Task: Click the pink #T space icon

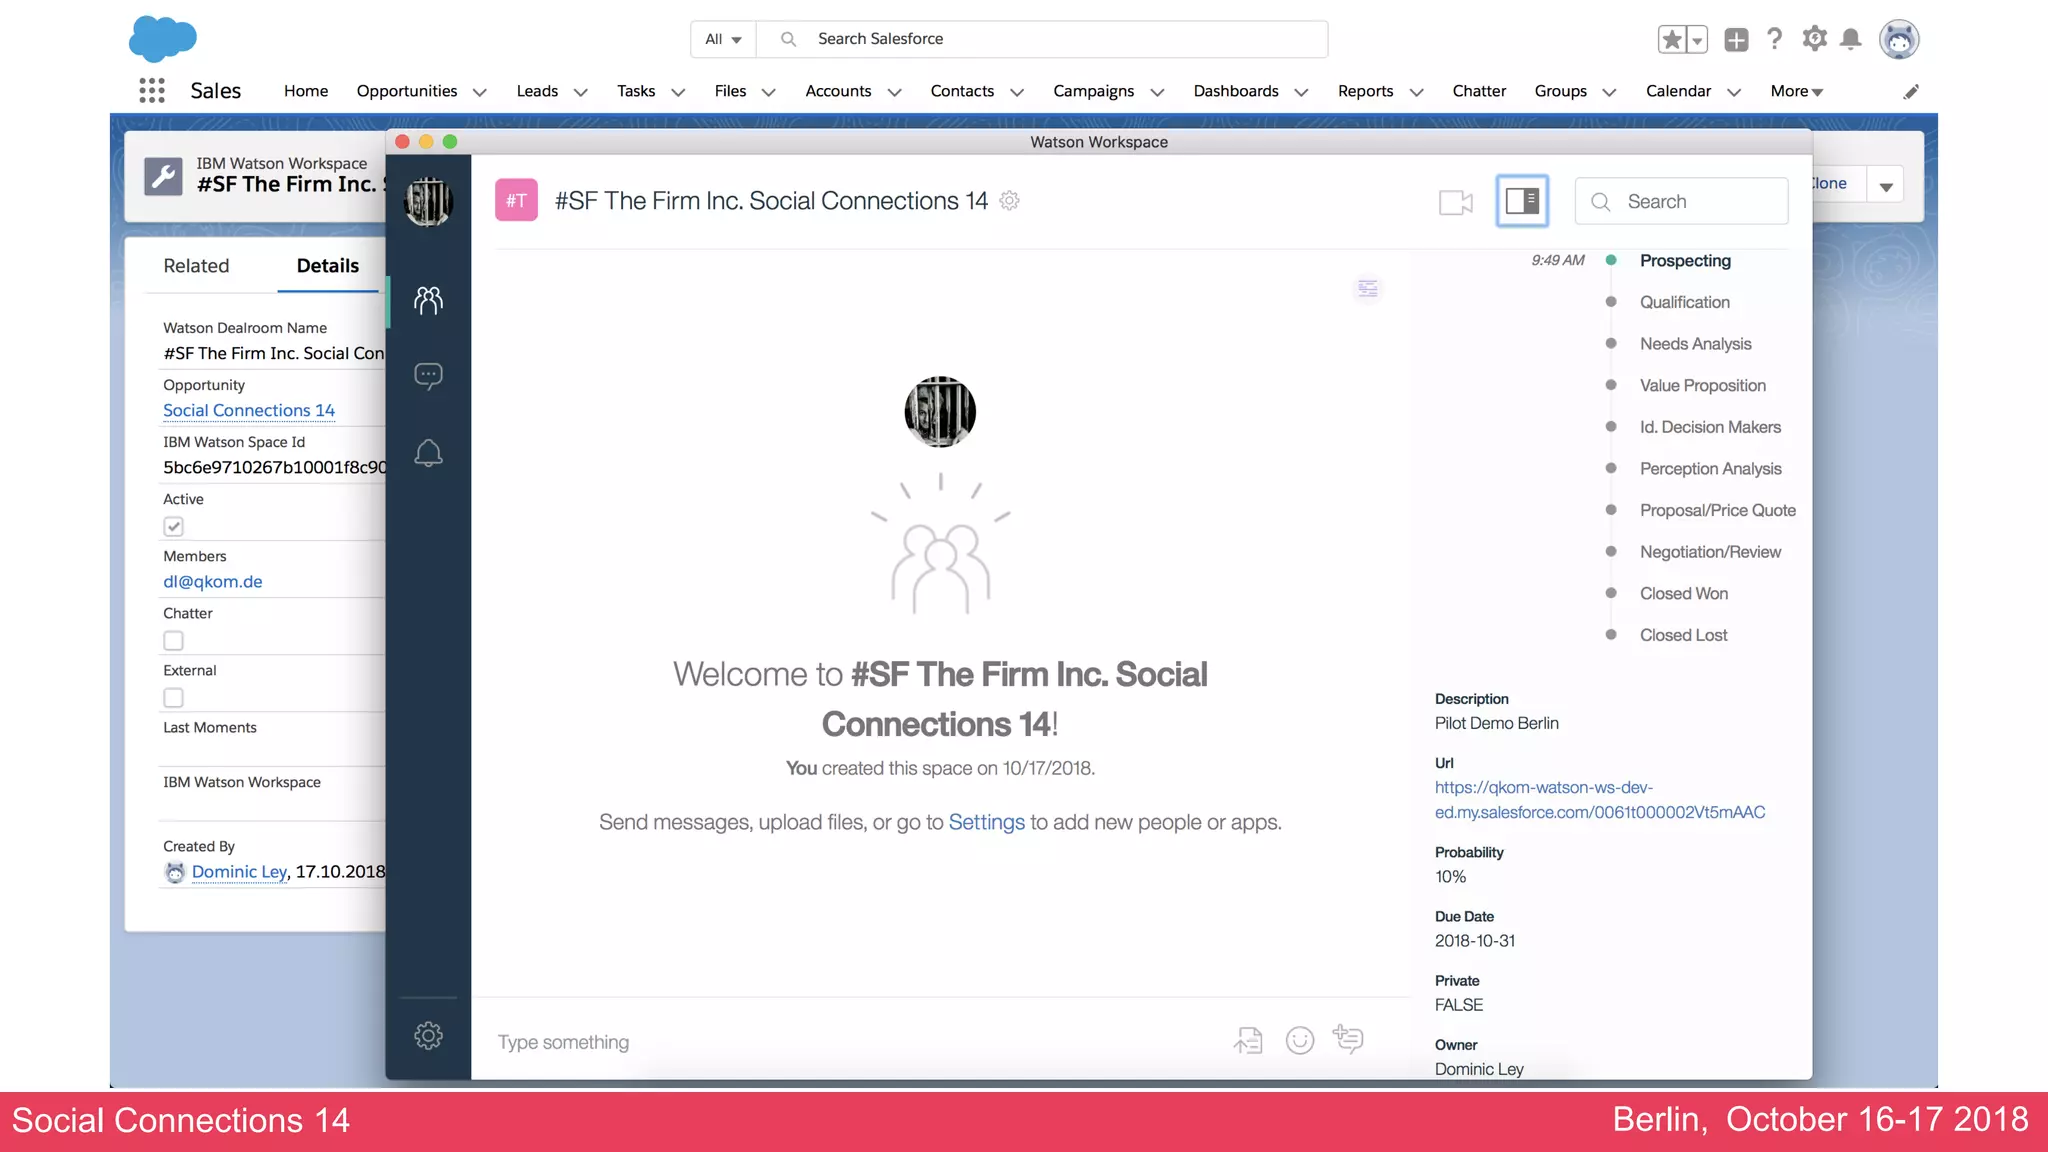Action: (x=516, y=200)
